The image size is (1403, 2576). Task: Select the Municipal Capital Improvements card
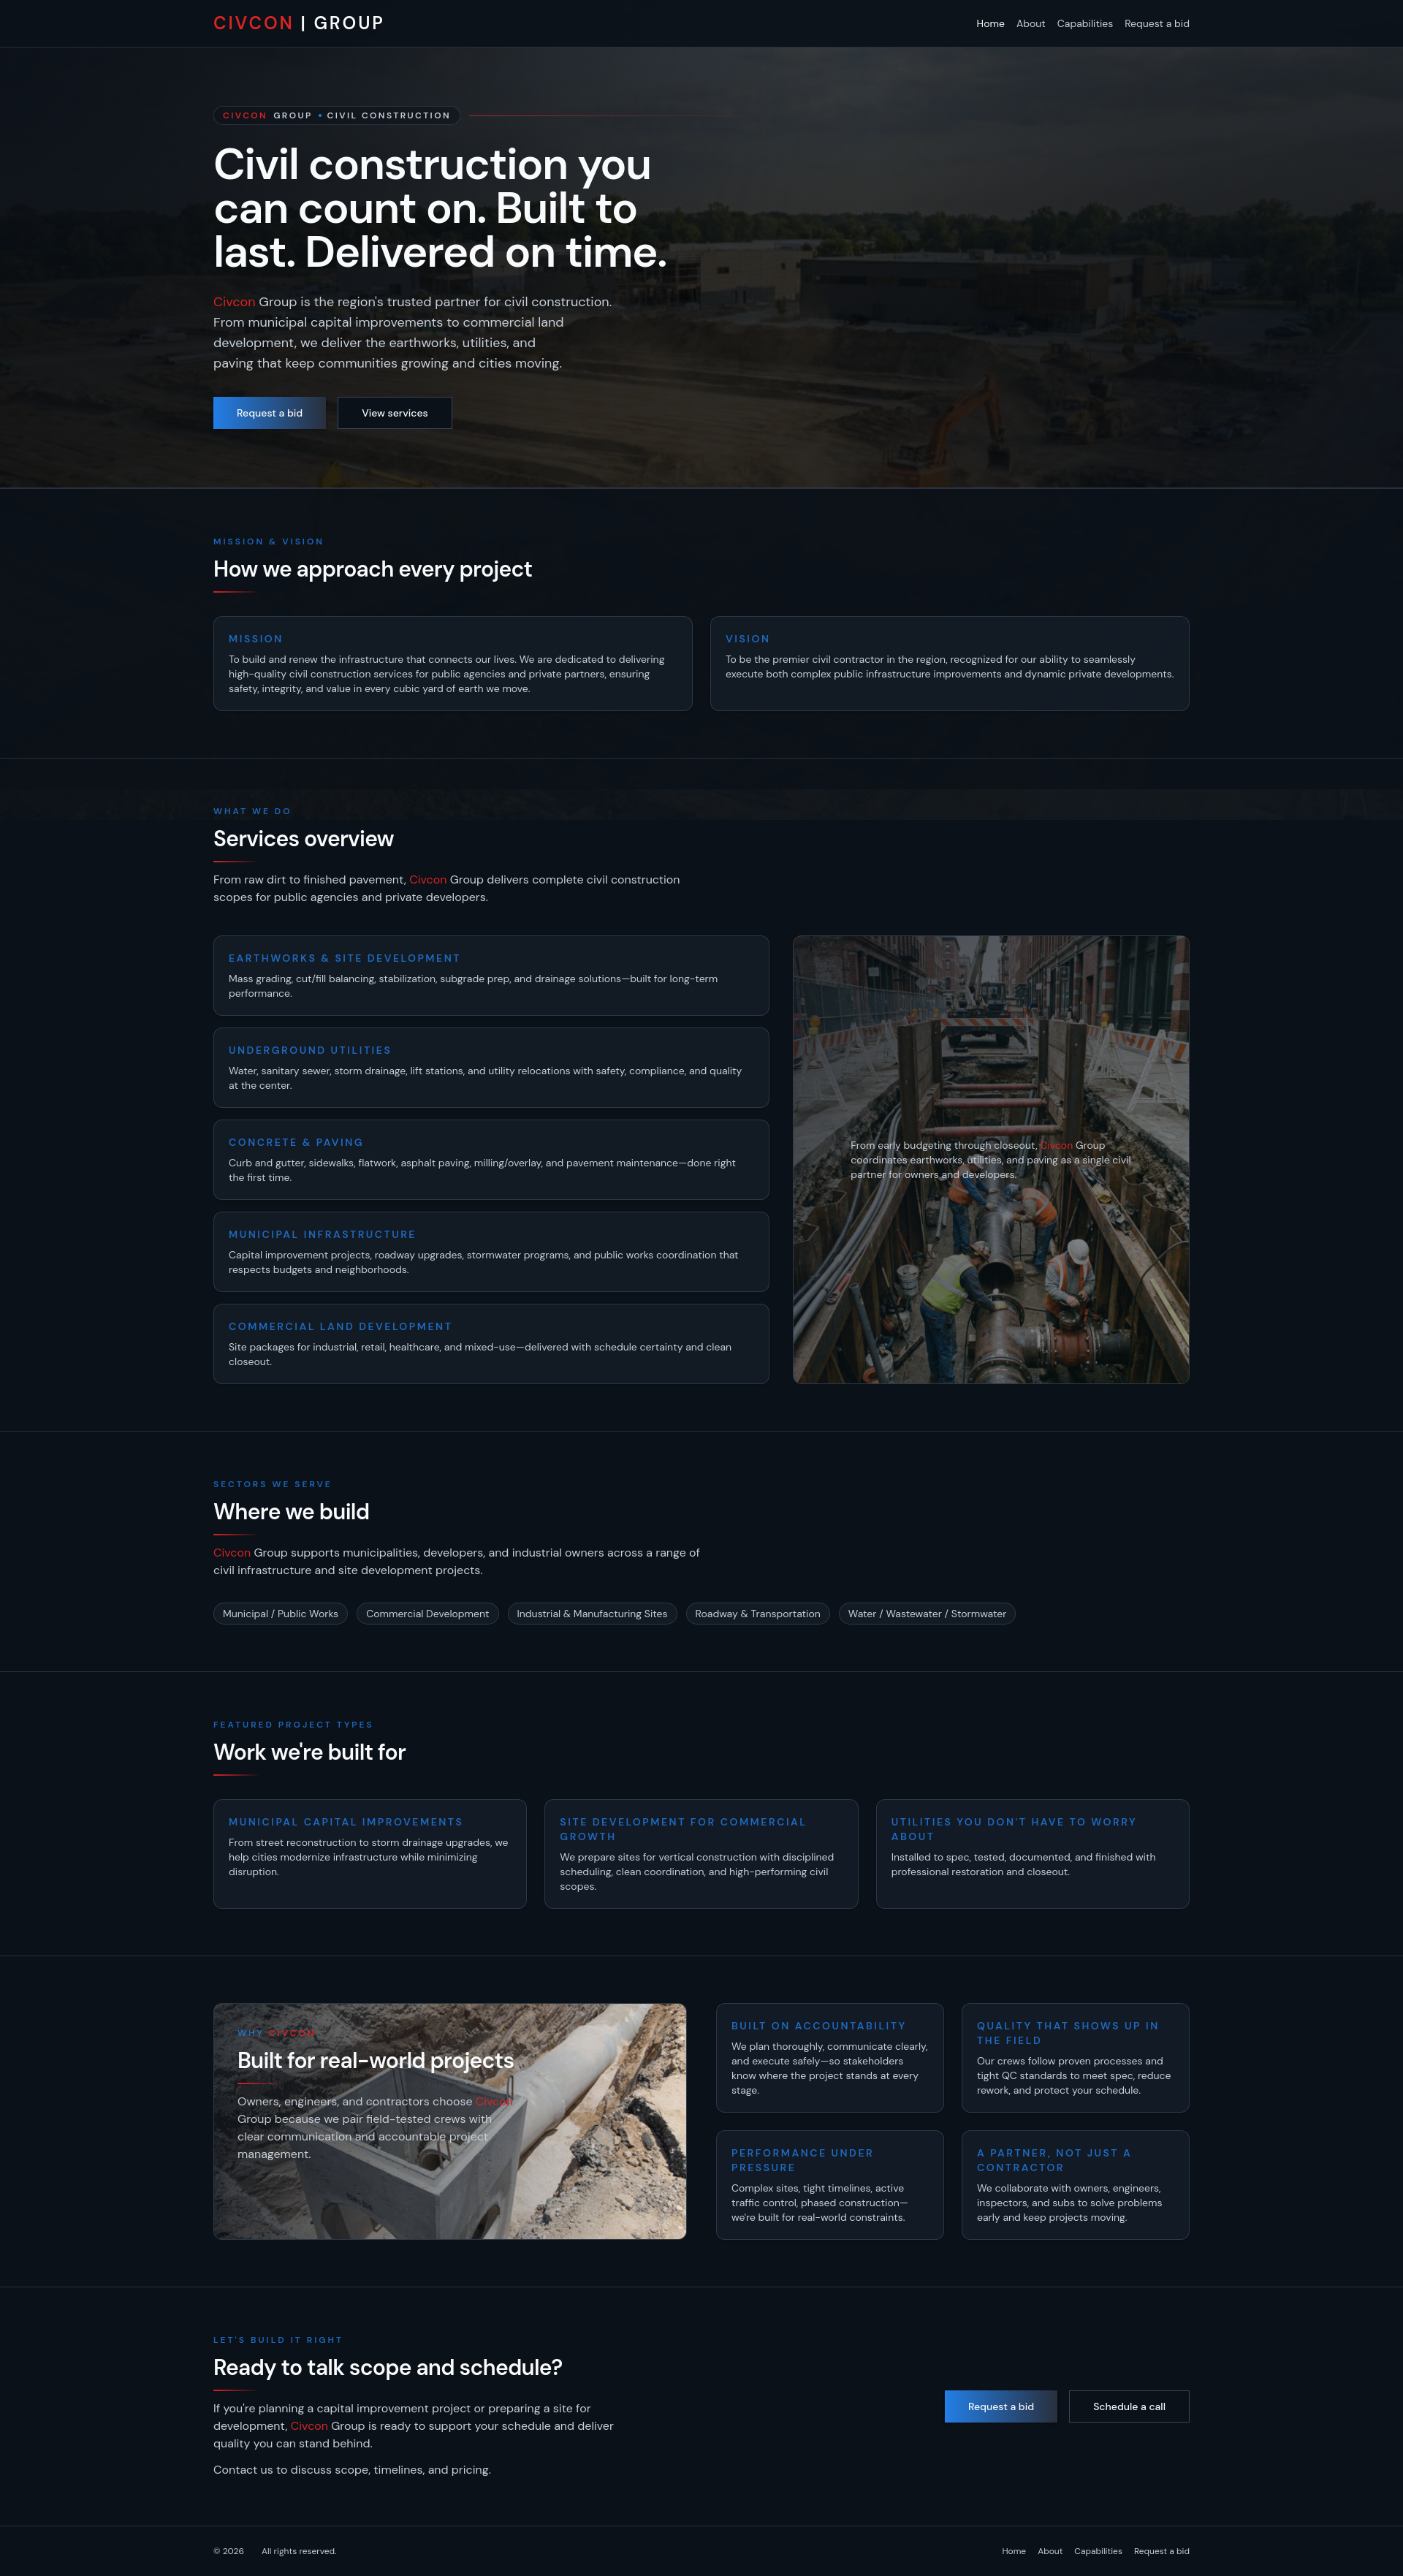click(370, 1854)
